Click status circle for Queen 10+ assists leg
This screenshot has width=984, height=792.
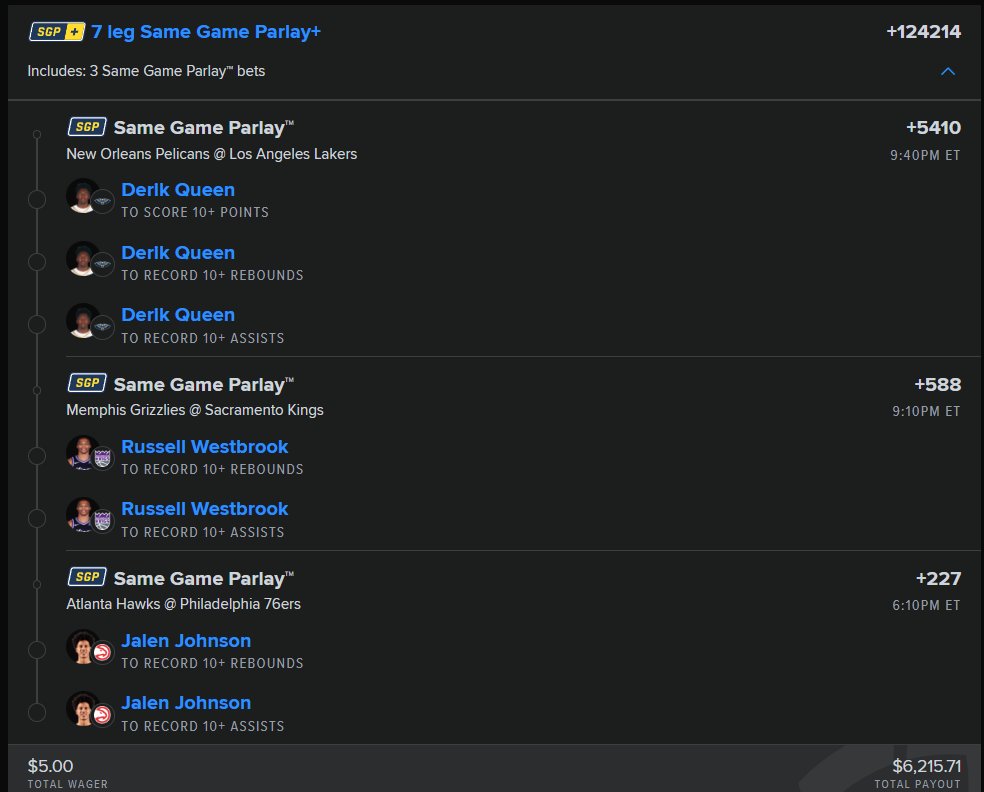pos(37,324)
